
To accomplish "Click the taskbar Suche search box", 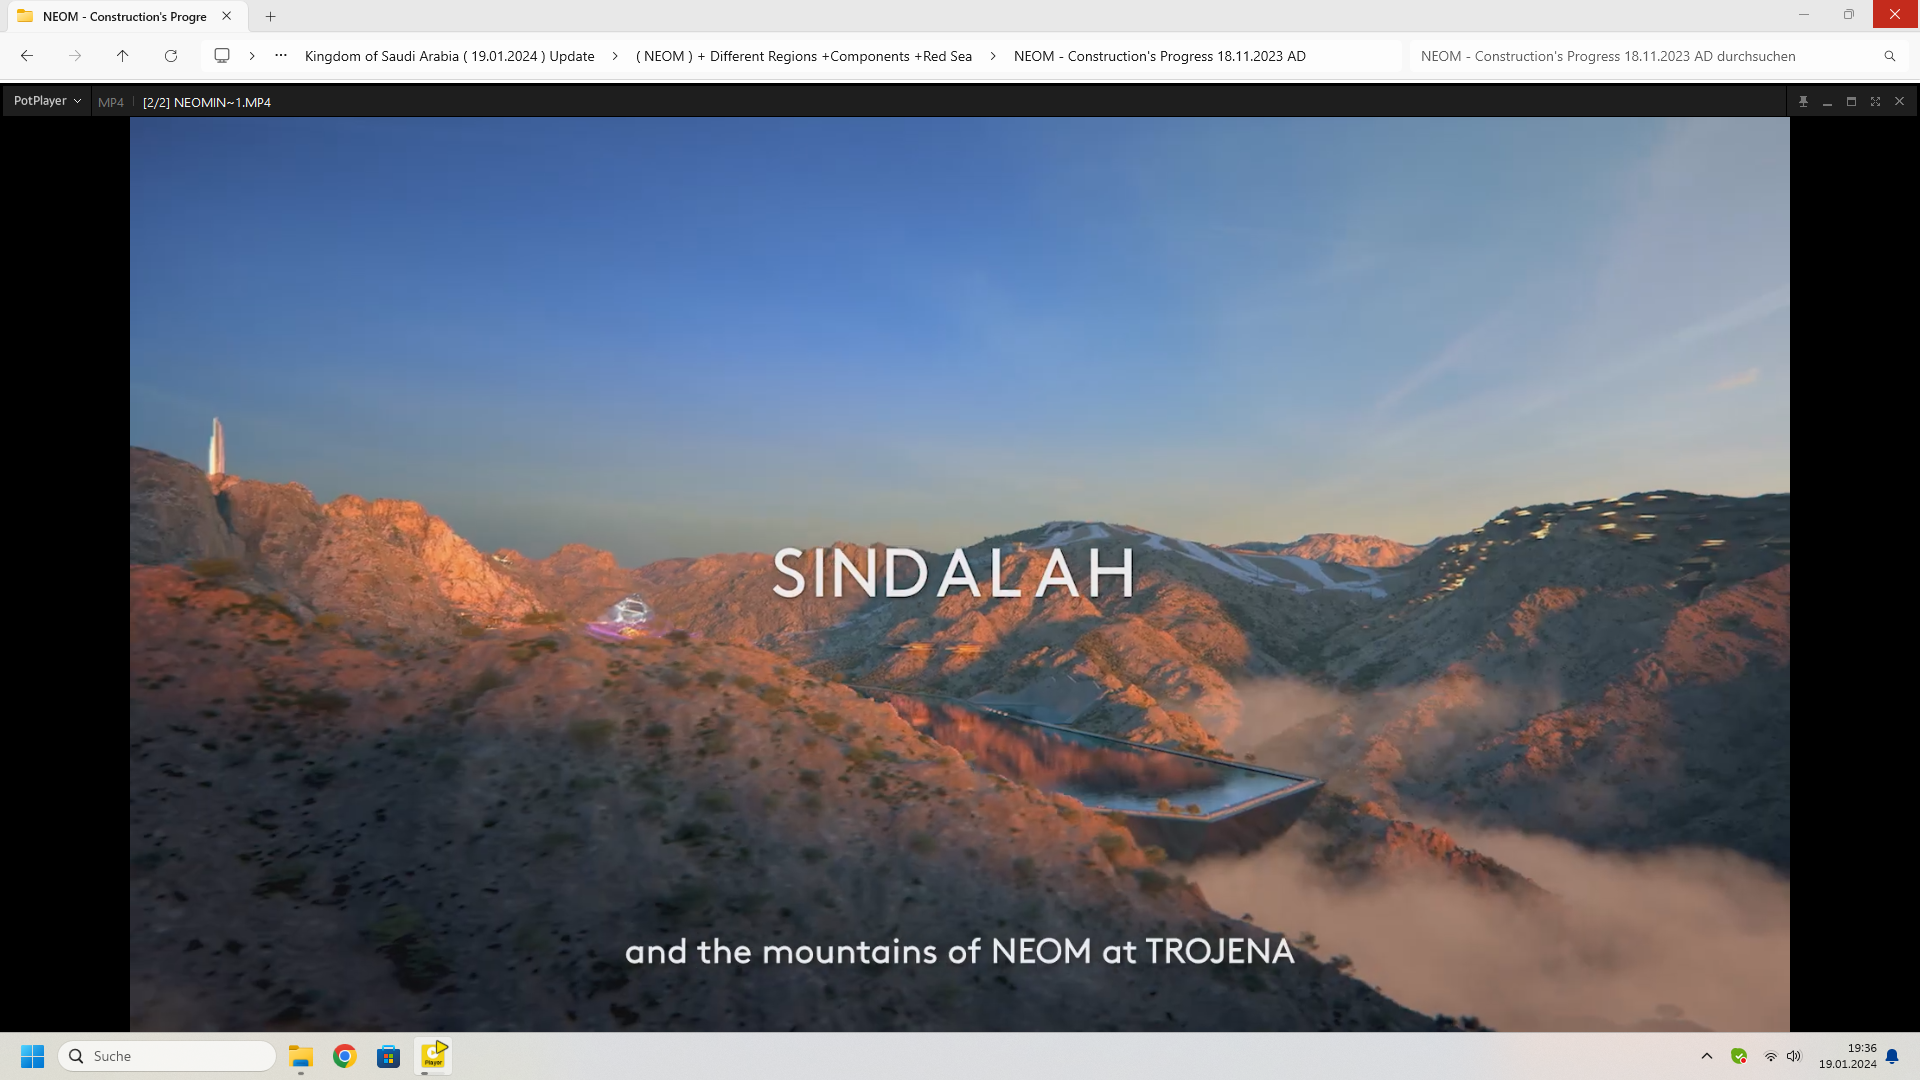I will 167,1056.
